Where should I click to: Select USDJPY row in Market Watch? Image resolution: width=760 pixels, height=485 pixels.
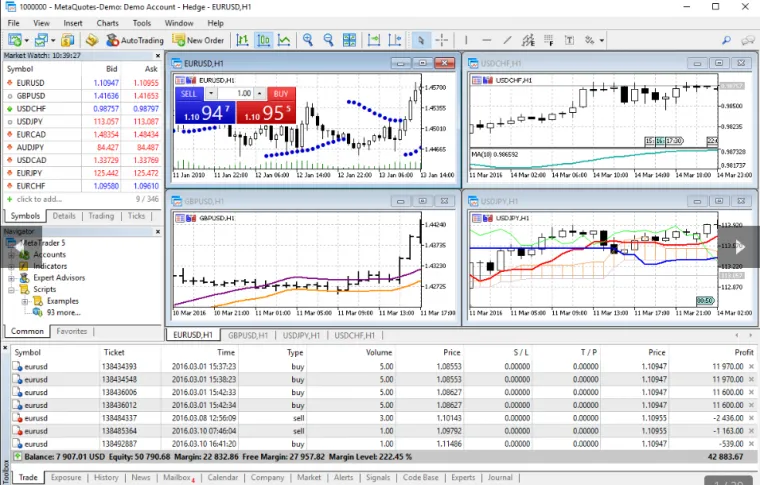pyautogui.click(x=82, y=122)
